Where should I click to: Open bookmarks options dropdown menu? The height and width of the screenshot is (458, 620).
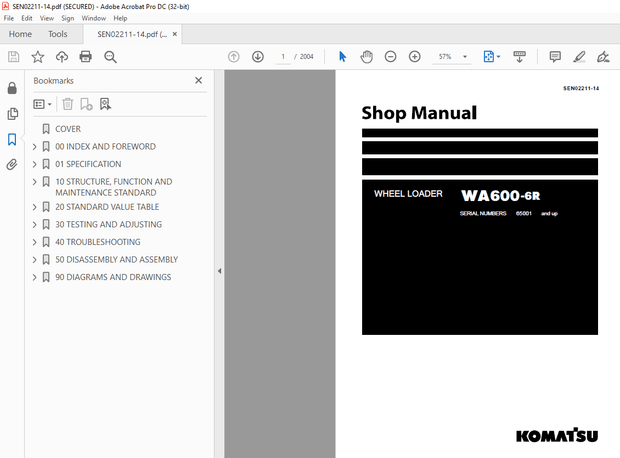tap(42, 104)
